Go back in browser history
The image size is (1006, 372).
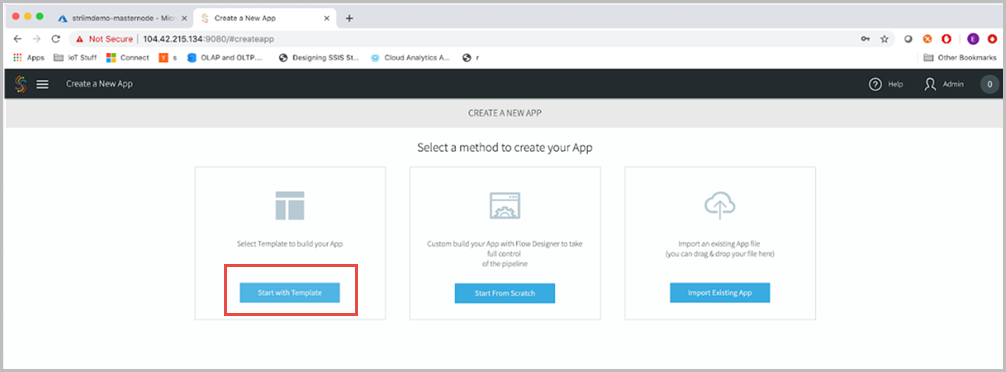pyautogui.click(x=17, y=38)
